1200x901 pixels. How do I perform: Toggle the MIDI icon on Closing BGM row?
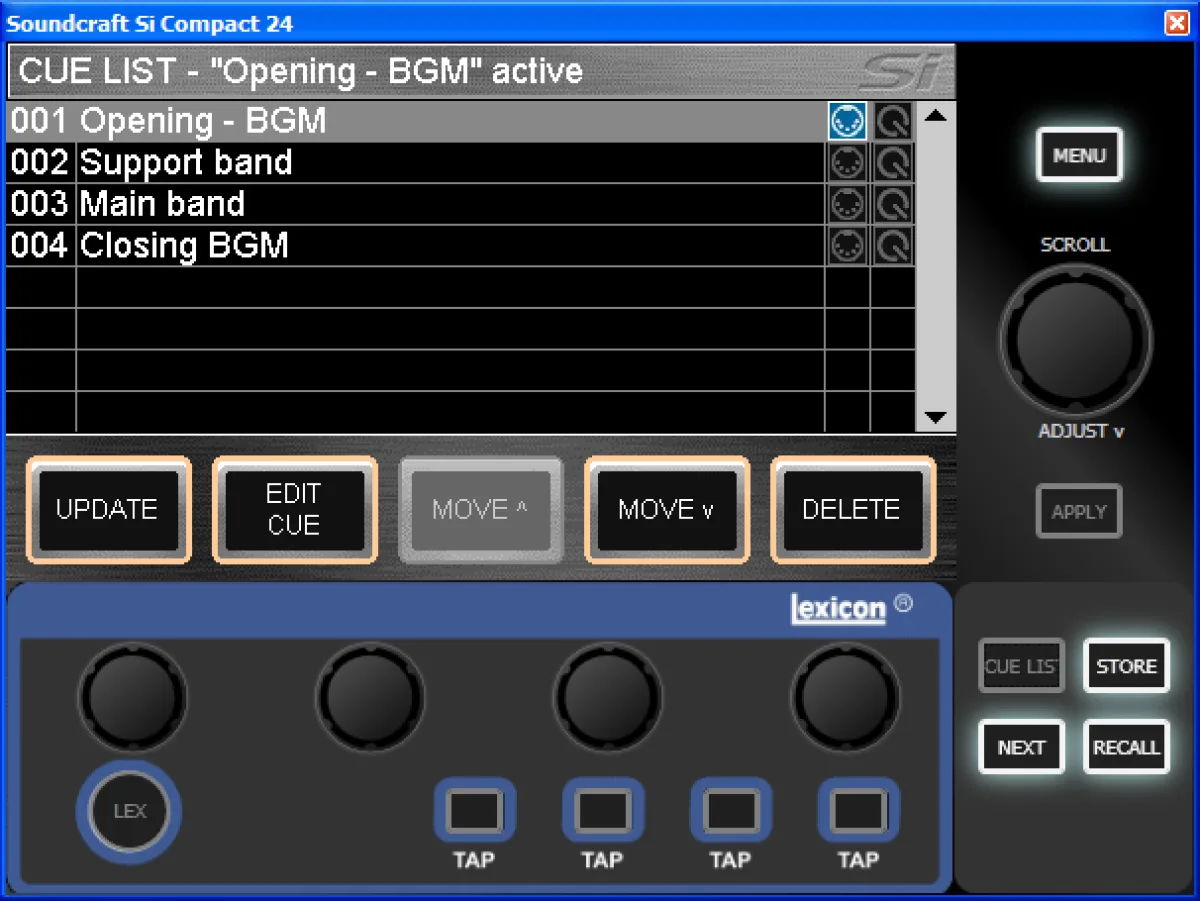pos(847,246)
